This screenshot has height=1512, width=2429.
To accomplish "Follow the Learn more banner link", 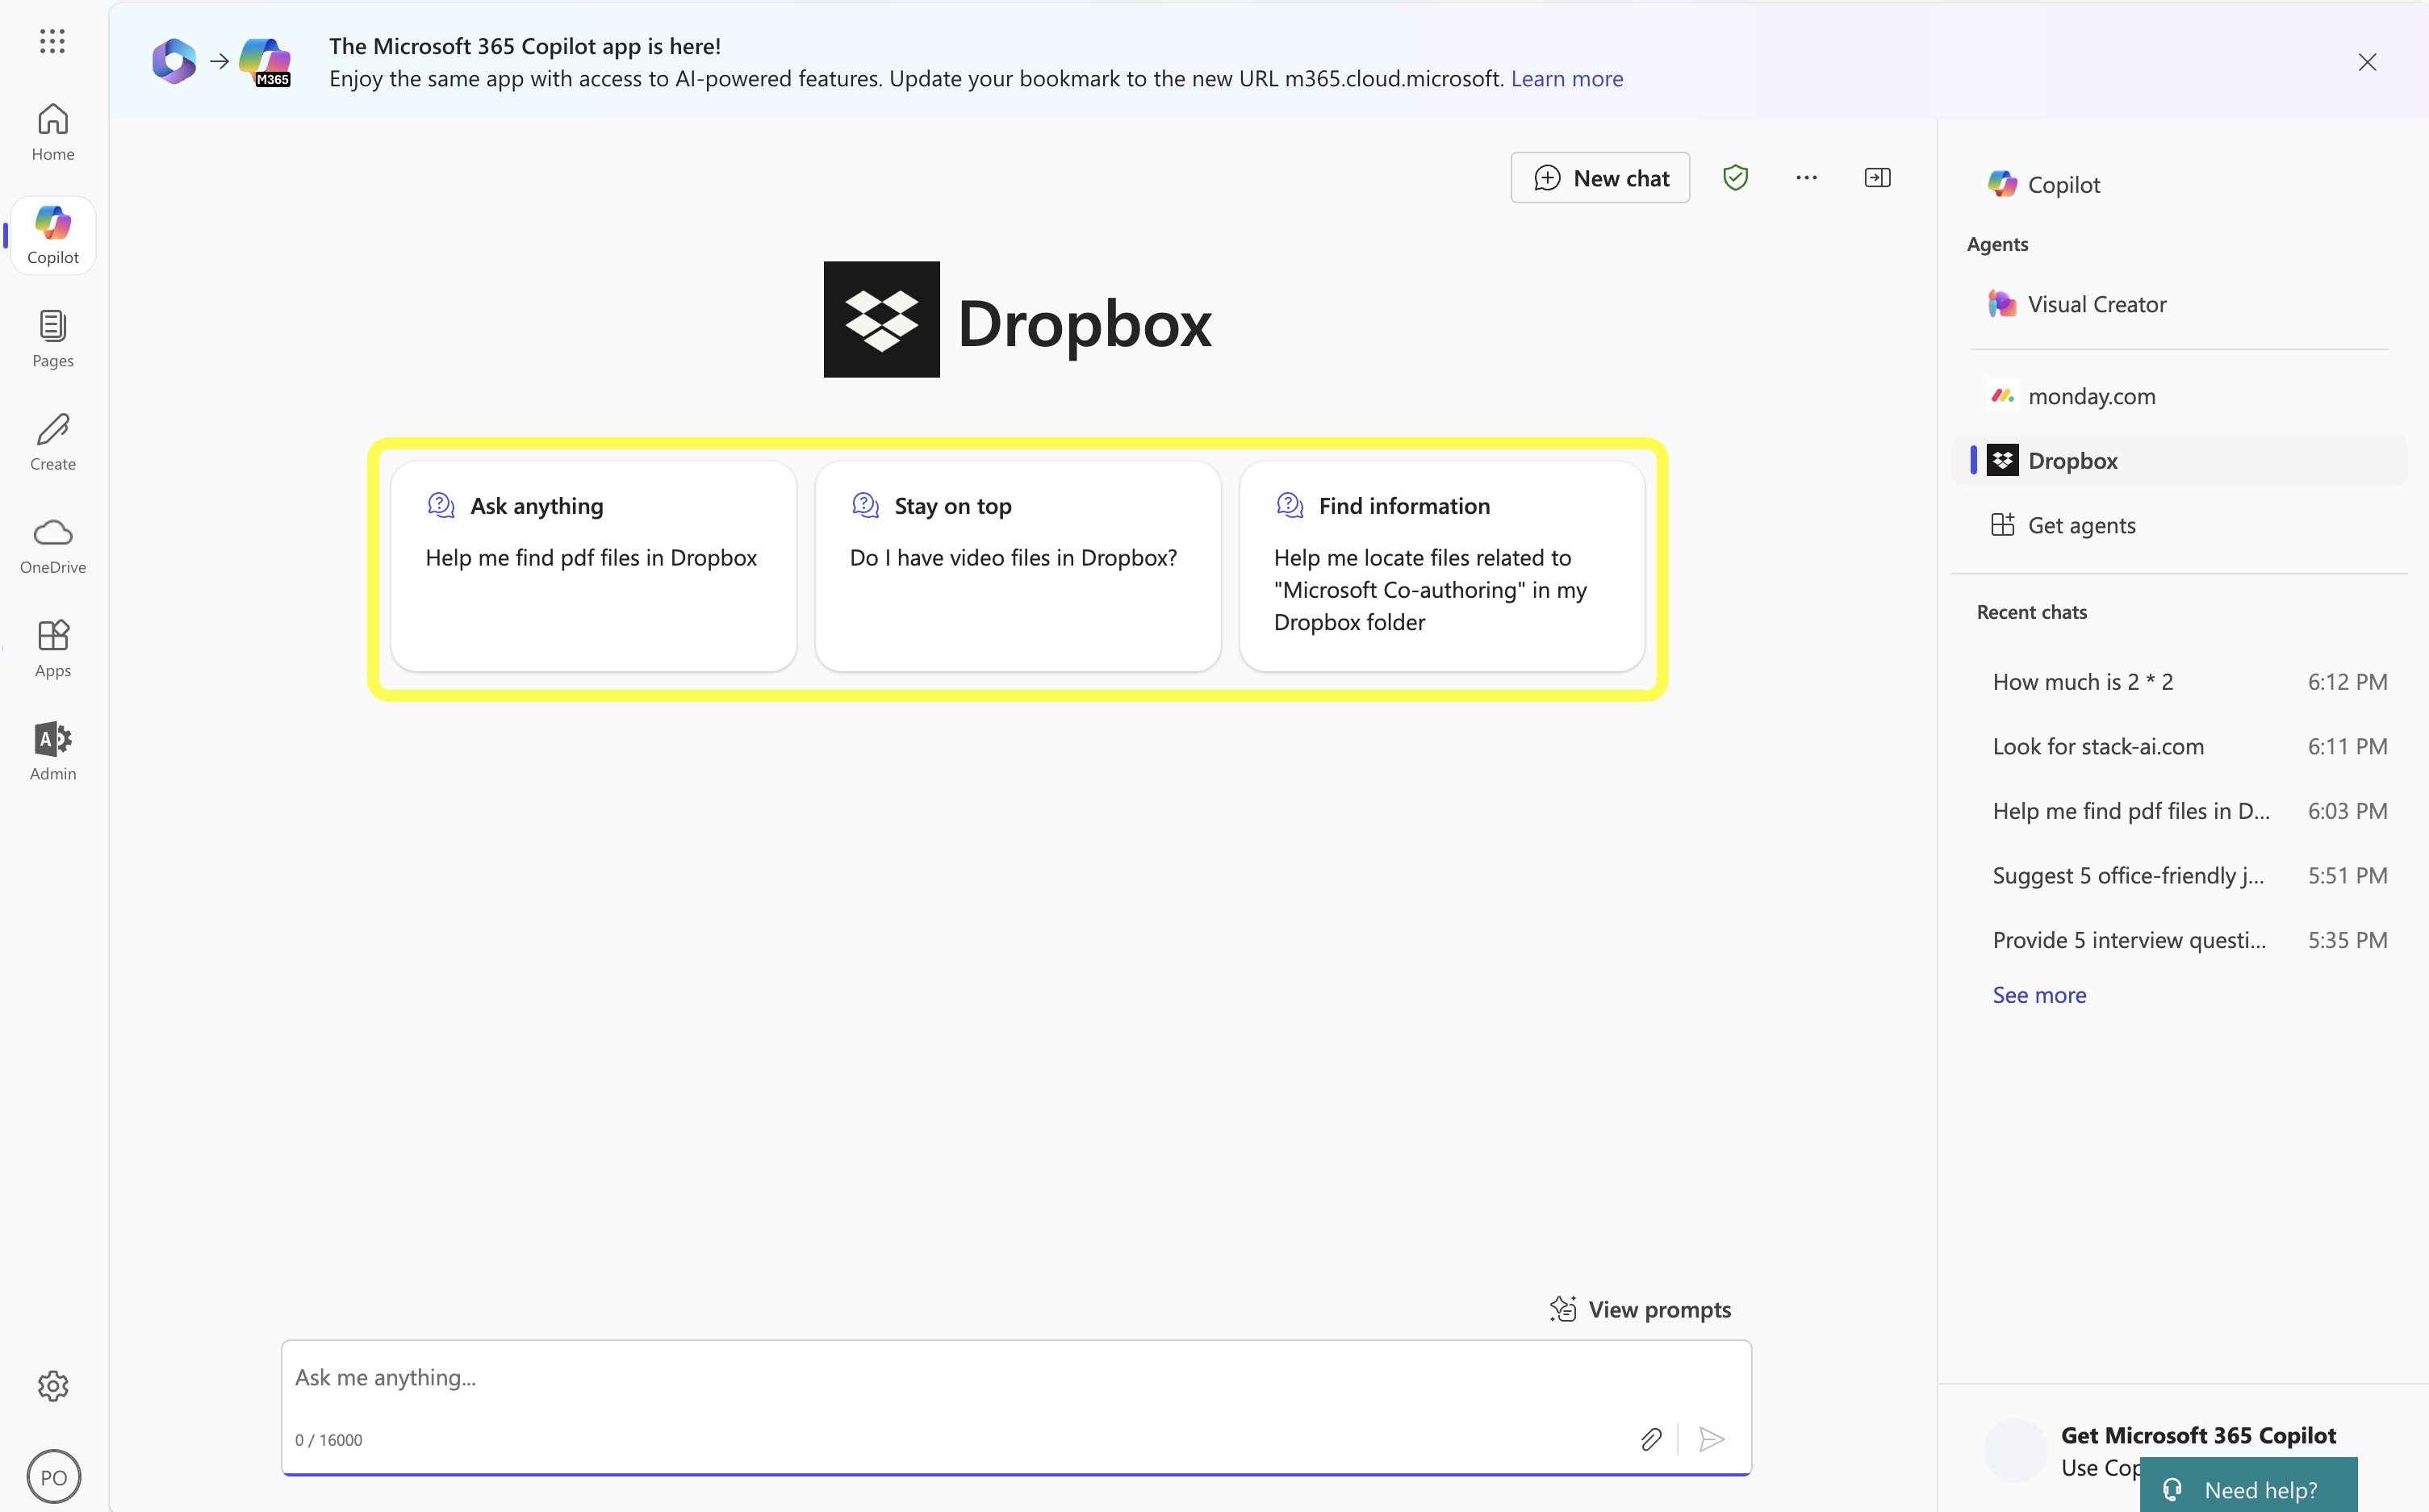I will pyautogui.click(x=1566, y=79).
